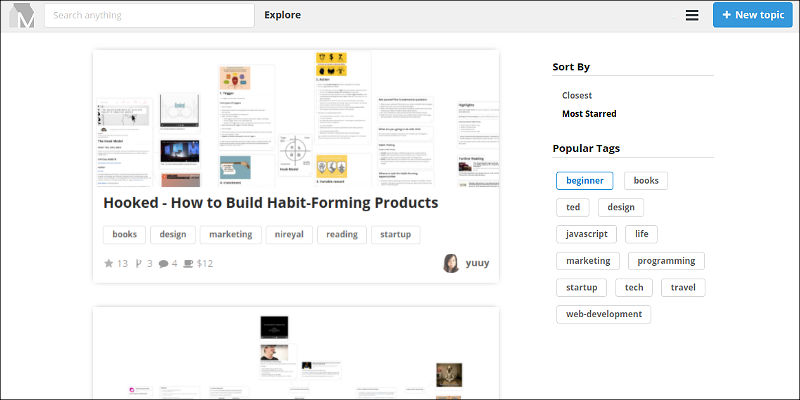Click the star icon showing 13

(x=109, y=263)
